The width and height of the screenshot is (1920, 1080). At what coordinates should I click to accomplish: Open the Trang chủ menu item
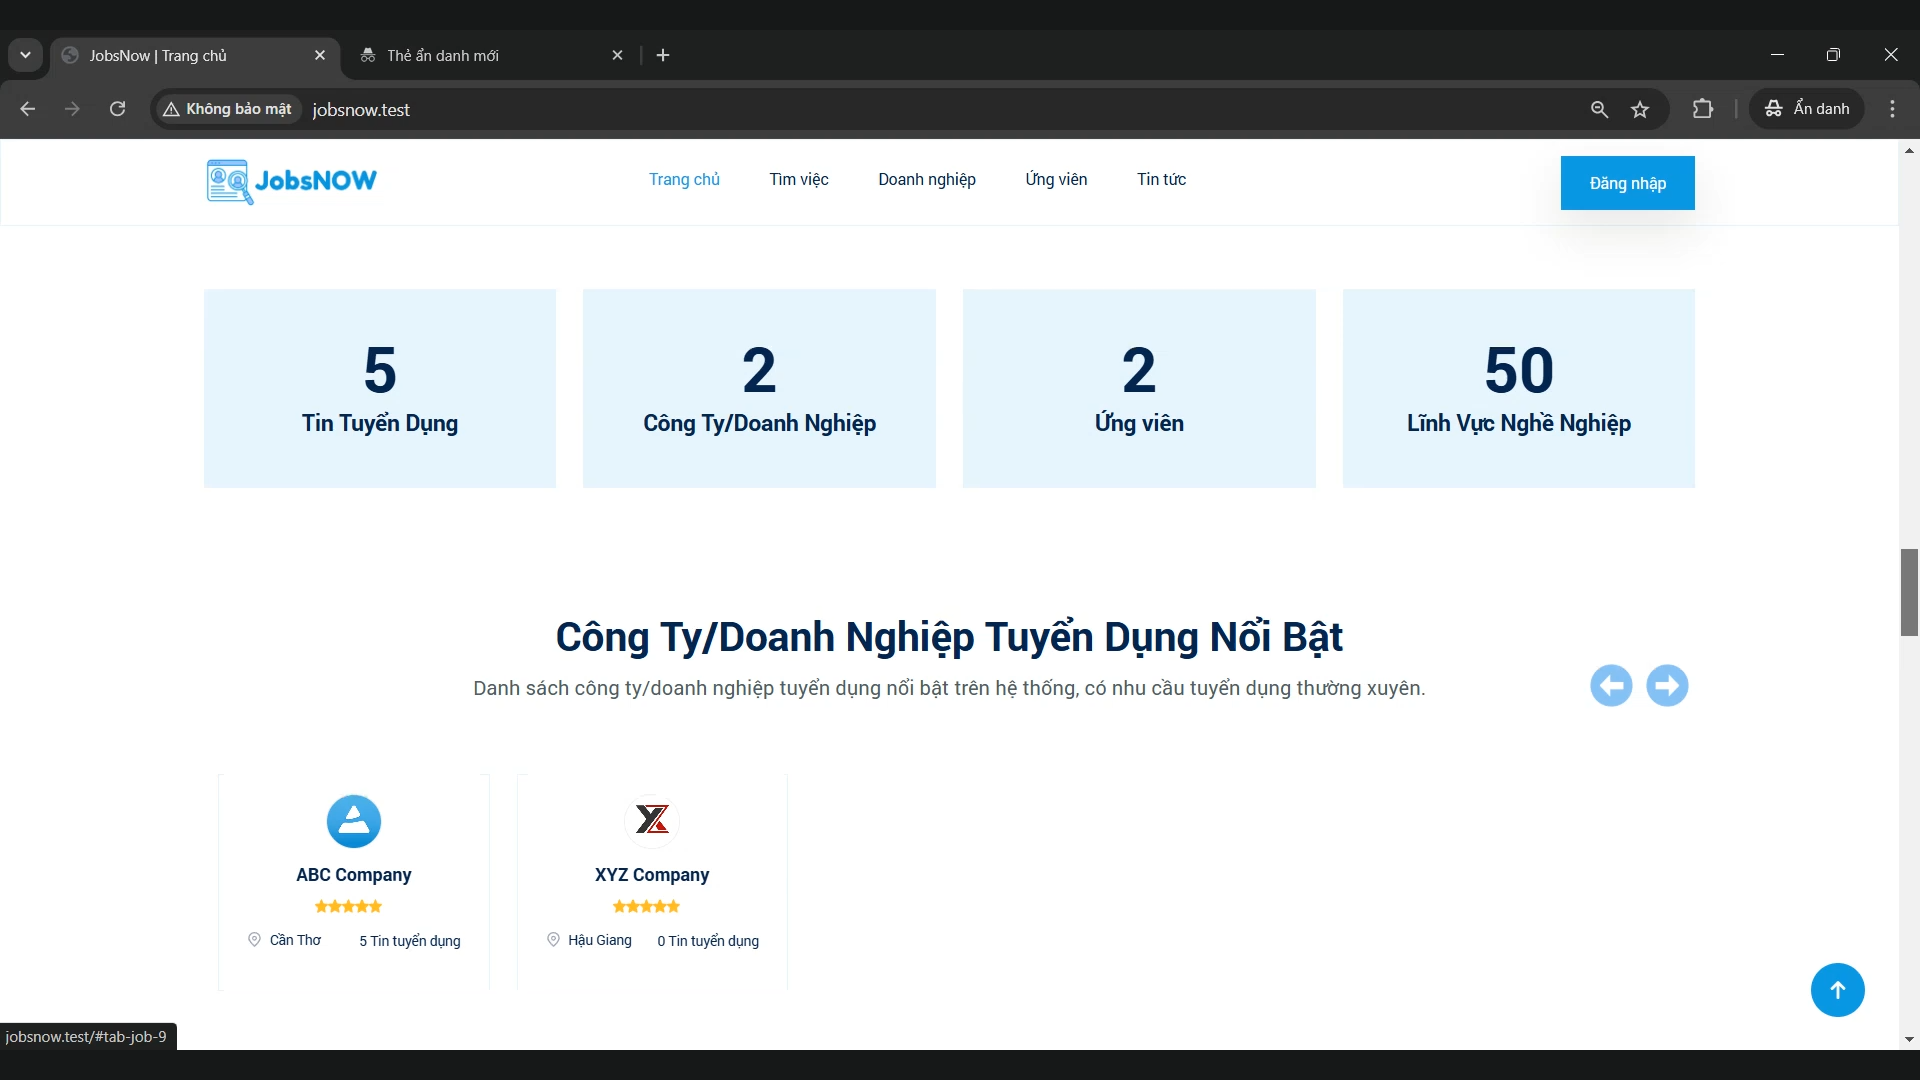tap(684, 180)
